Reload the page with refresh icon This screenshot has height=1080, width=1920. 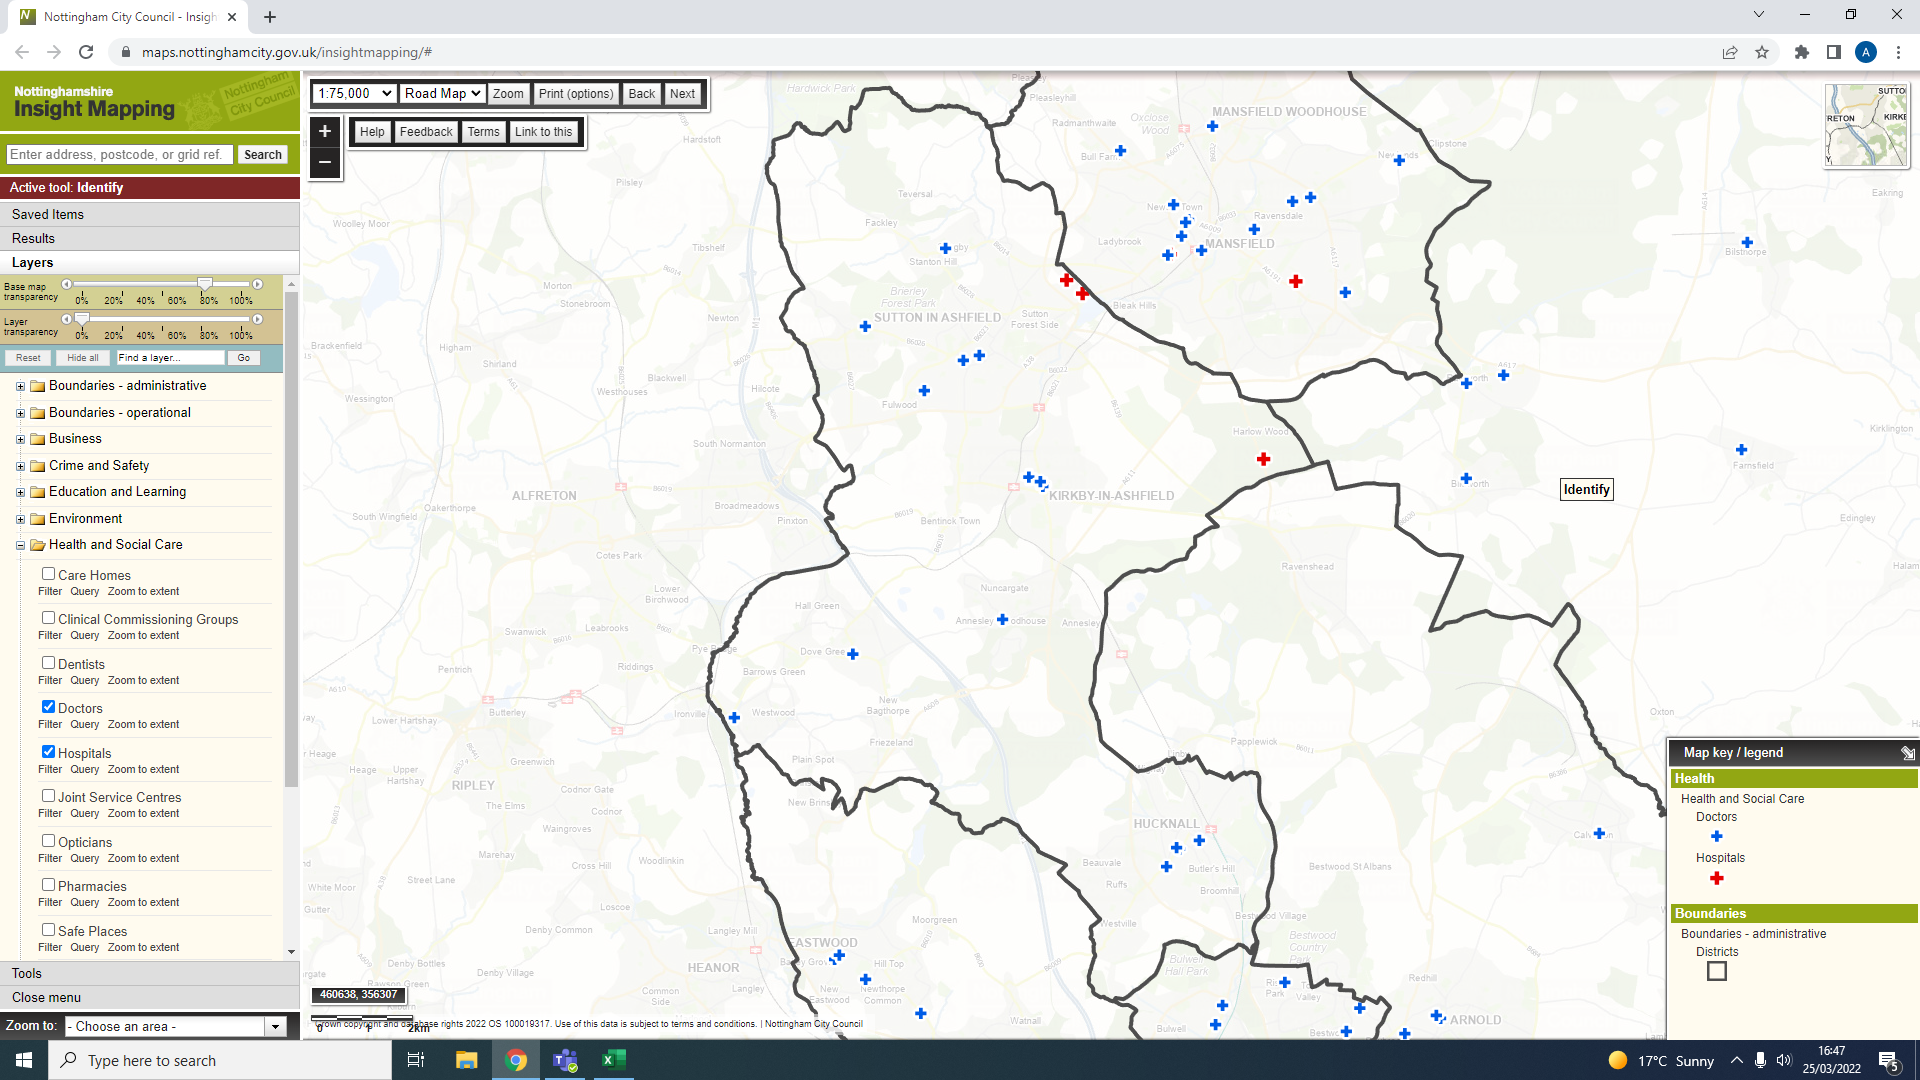click(x=86, y=52)
